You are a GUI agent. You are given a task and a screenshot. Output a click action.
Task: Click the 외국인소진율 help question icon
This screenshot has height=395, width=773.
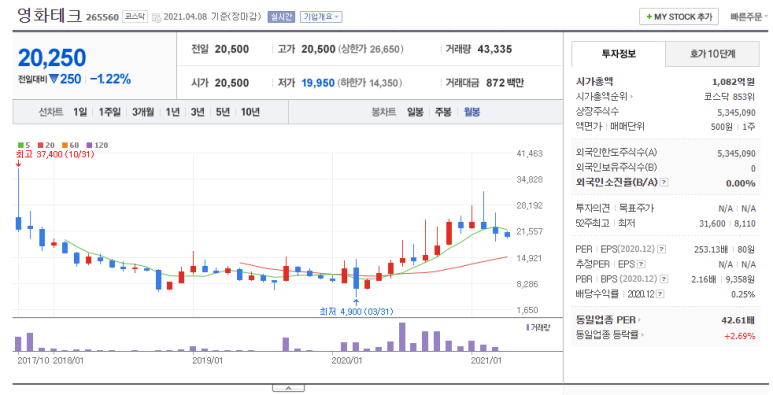(664, 182)
